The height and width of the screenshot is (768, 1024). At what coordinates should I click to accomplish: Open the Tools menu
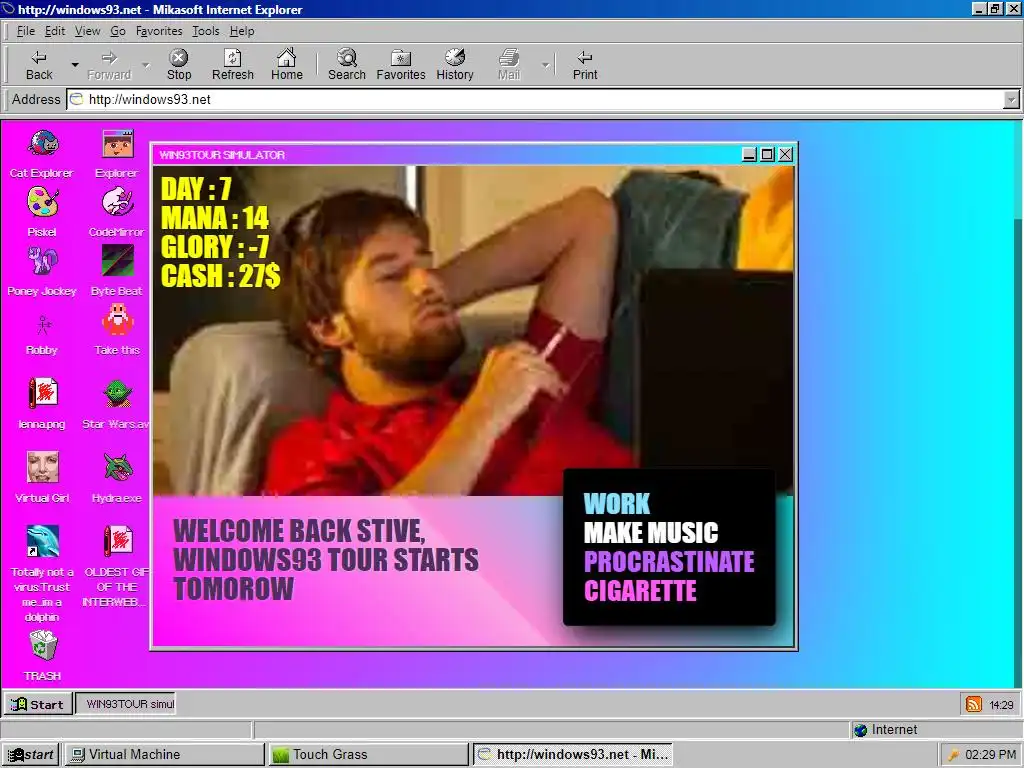tap(206, 31)
